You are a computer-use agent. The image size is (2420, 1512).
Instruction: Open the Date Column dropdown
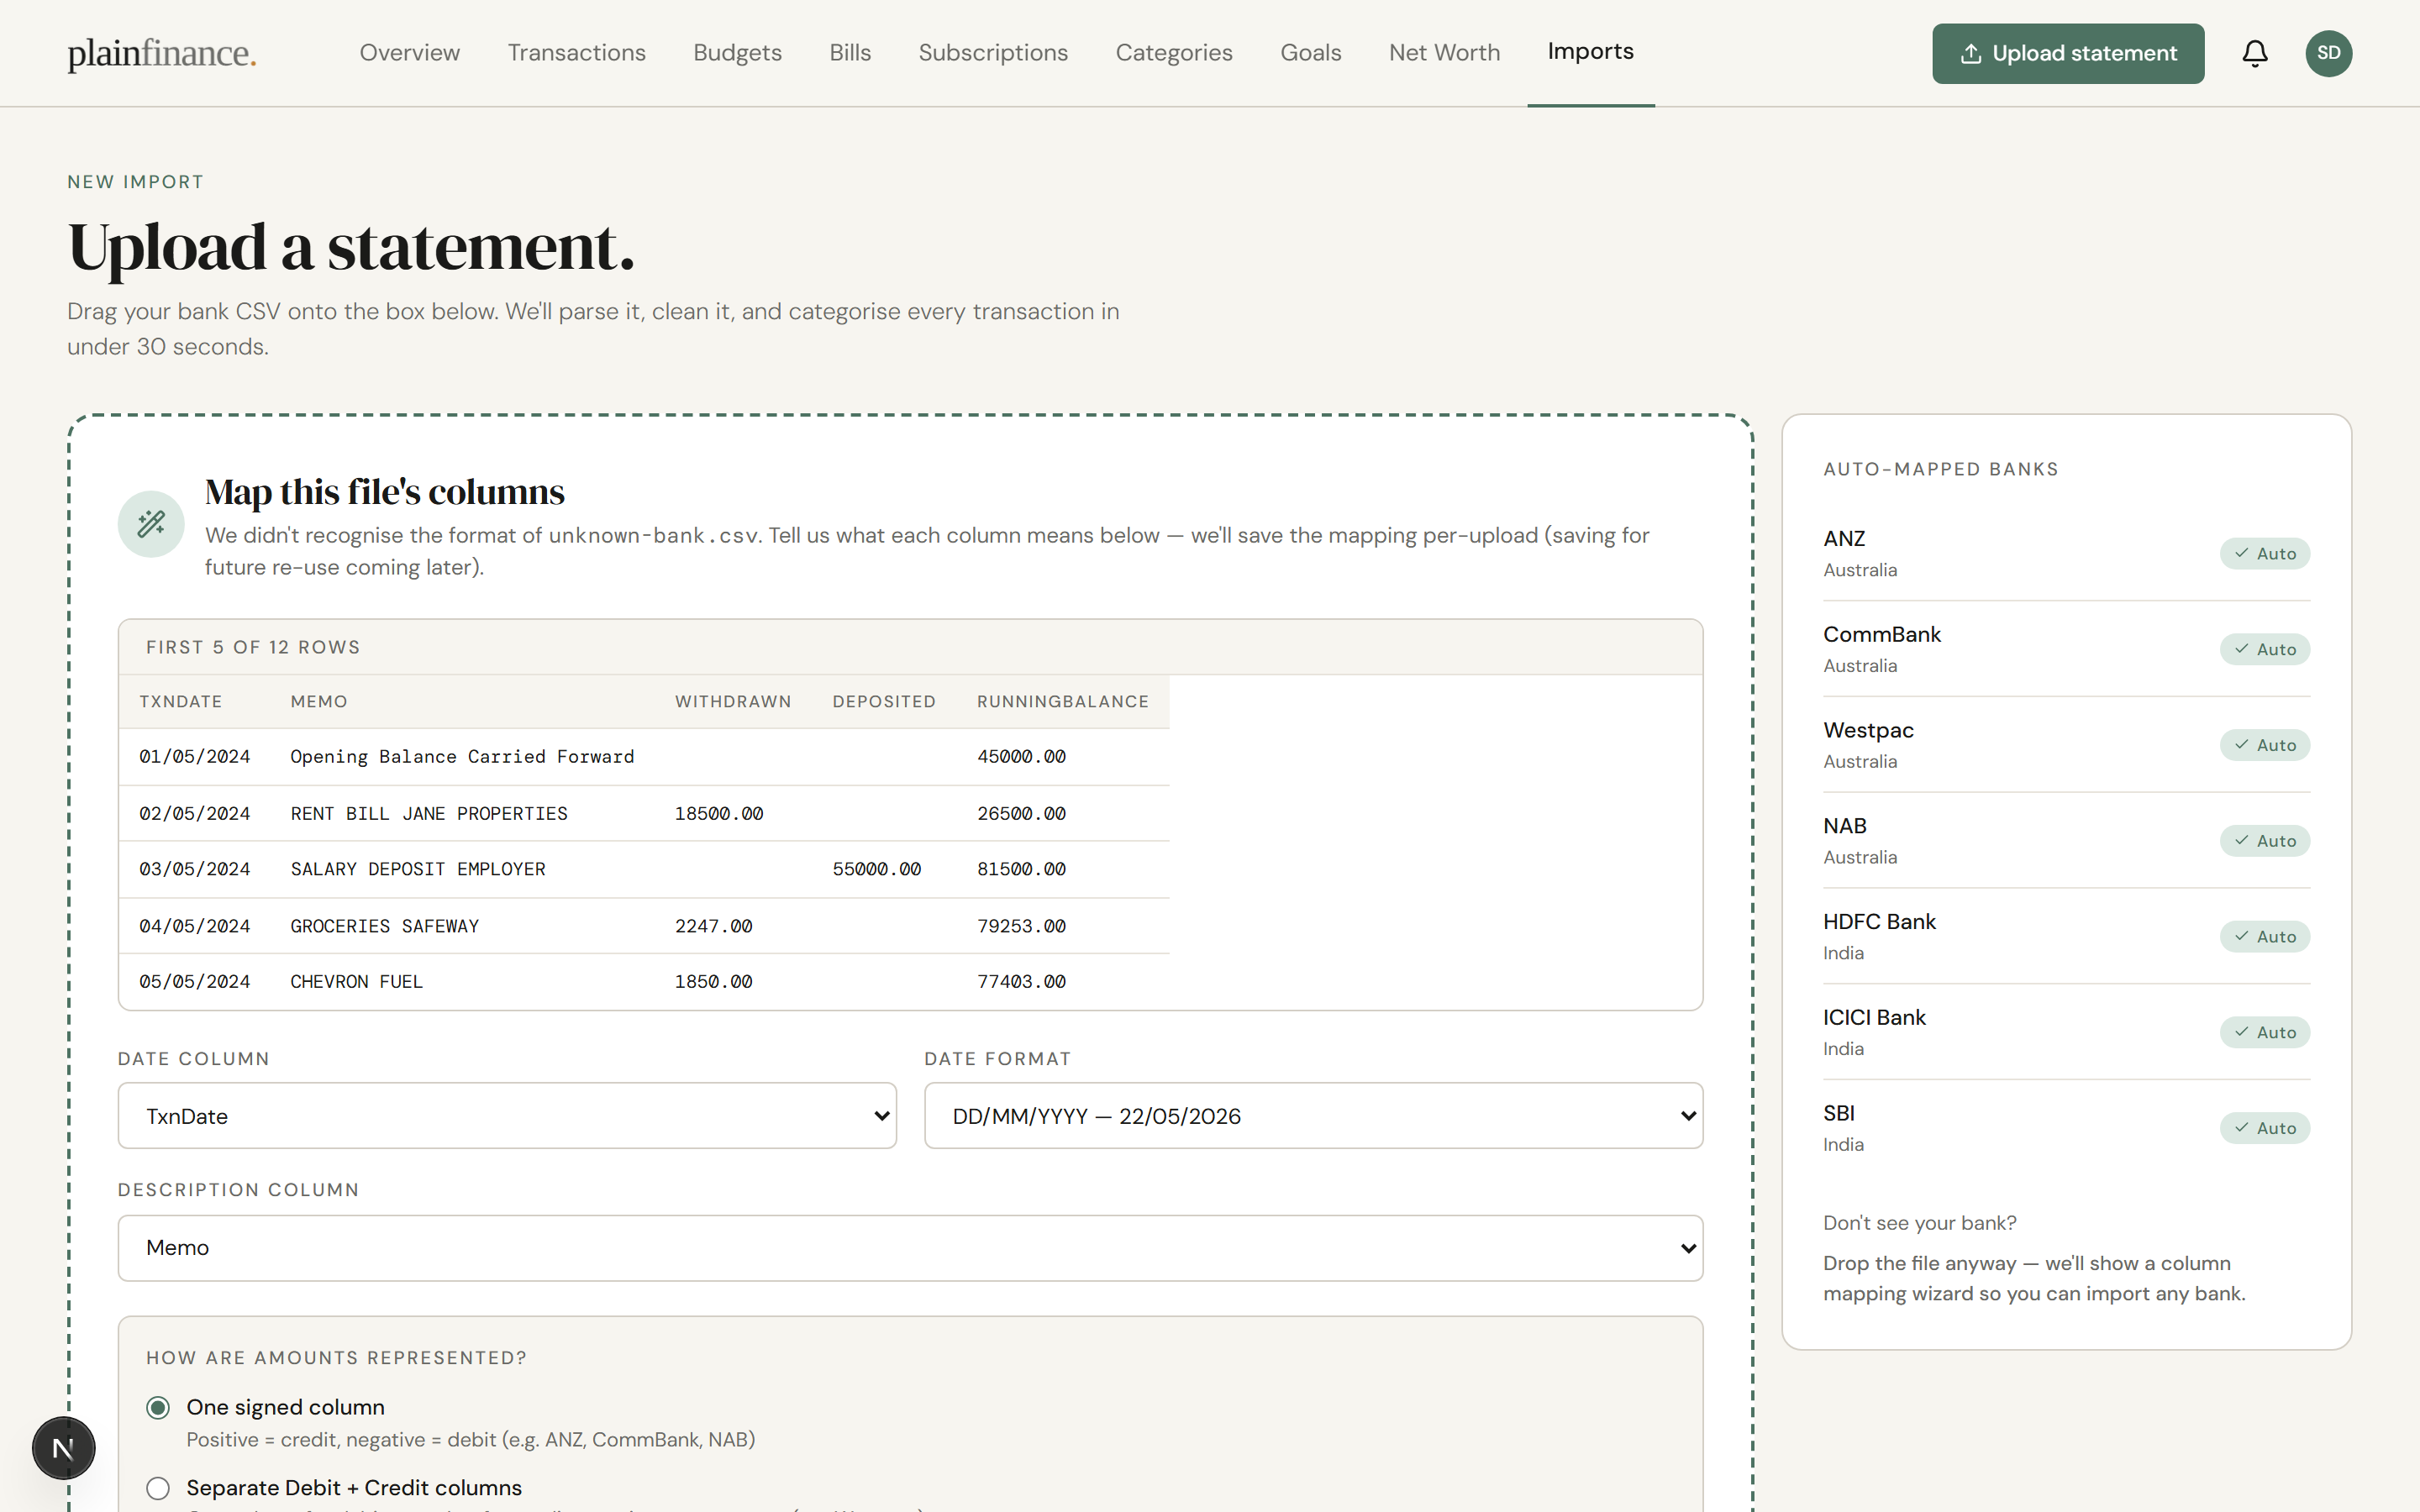click(507, 1116)
